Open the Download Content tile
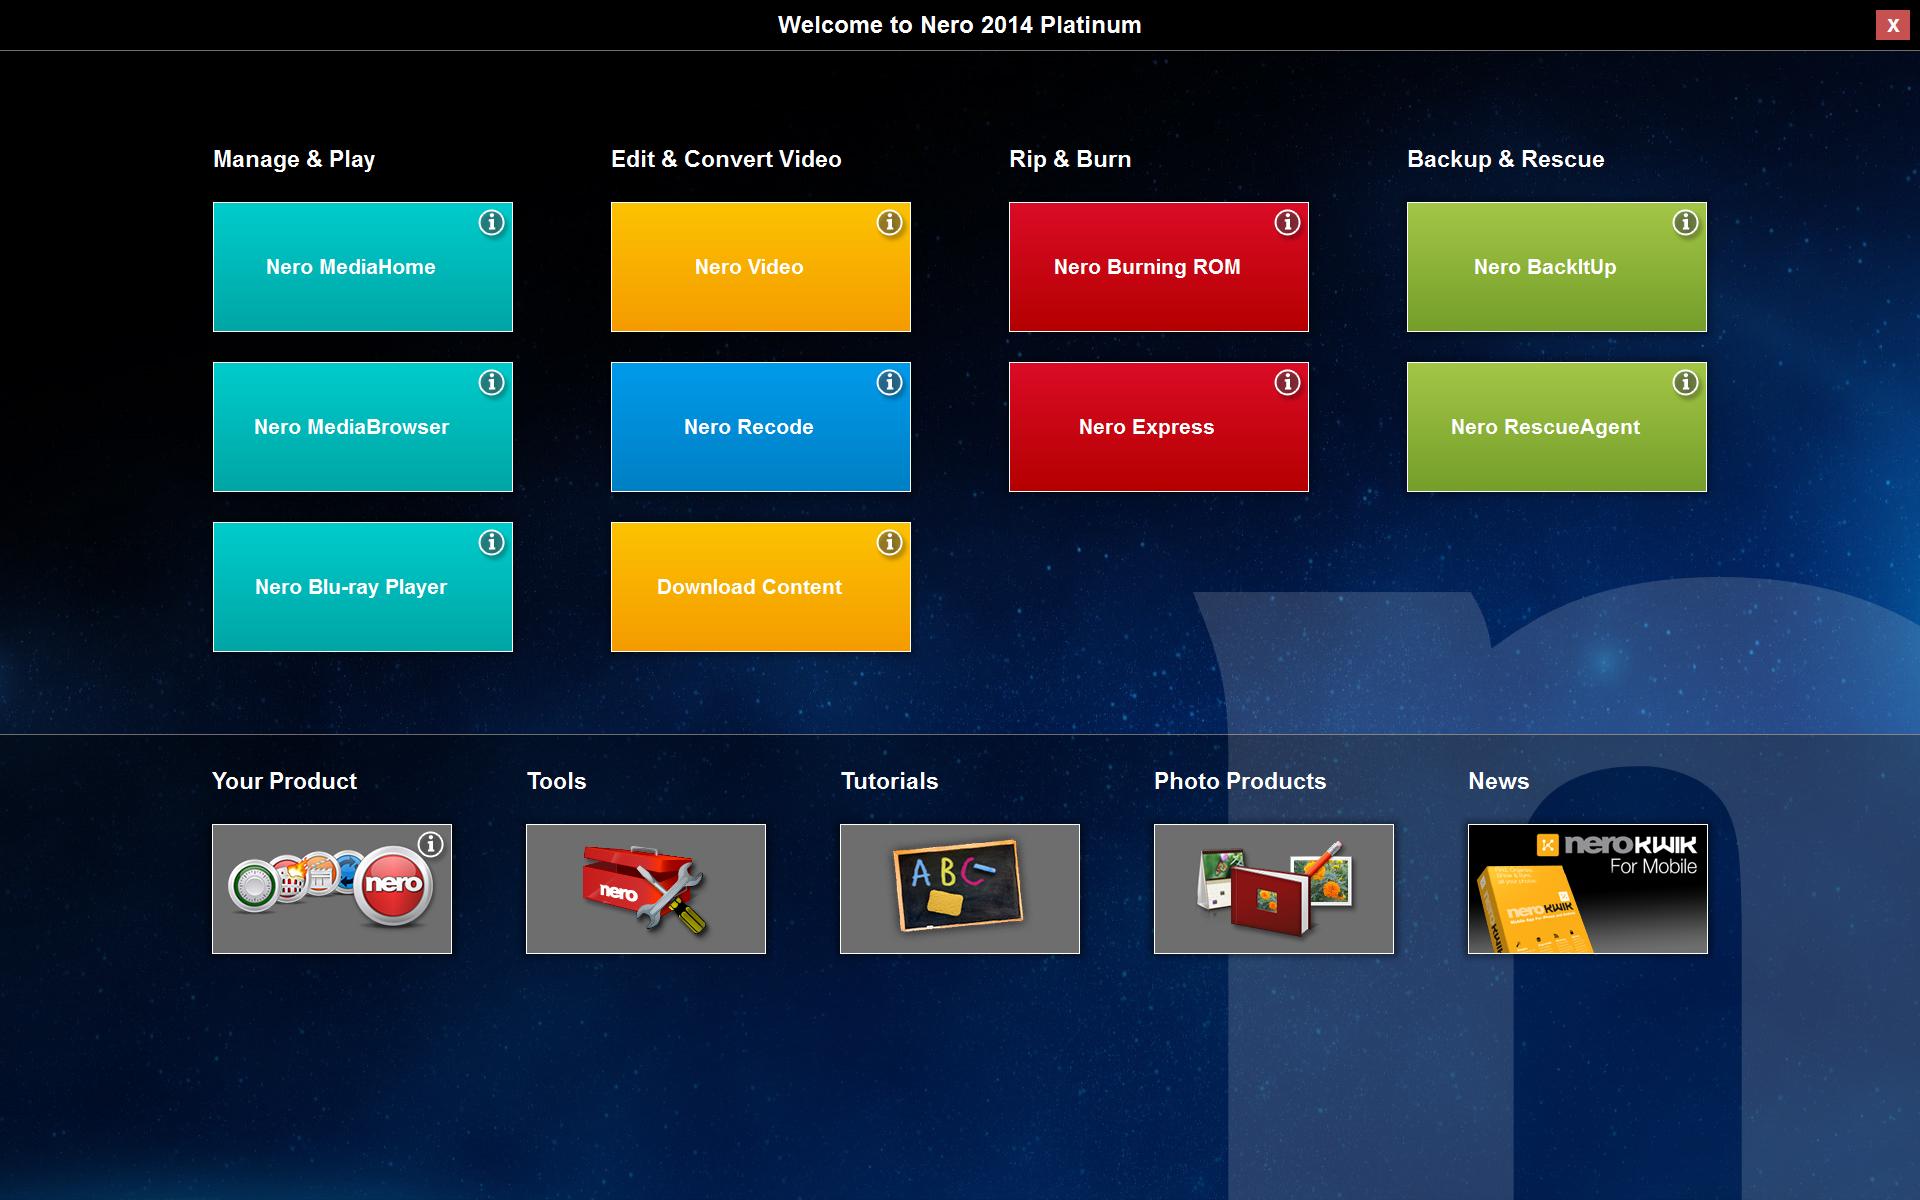The width and height of the screenshot is (1920, 1200). click(760, 587)
